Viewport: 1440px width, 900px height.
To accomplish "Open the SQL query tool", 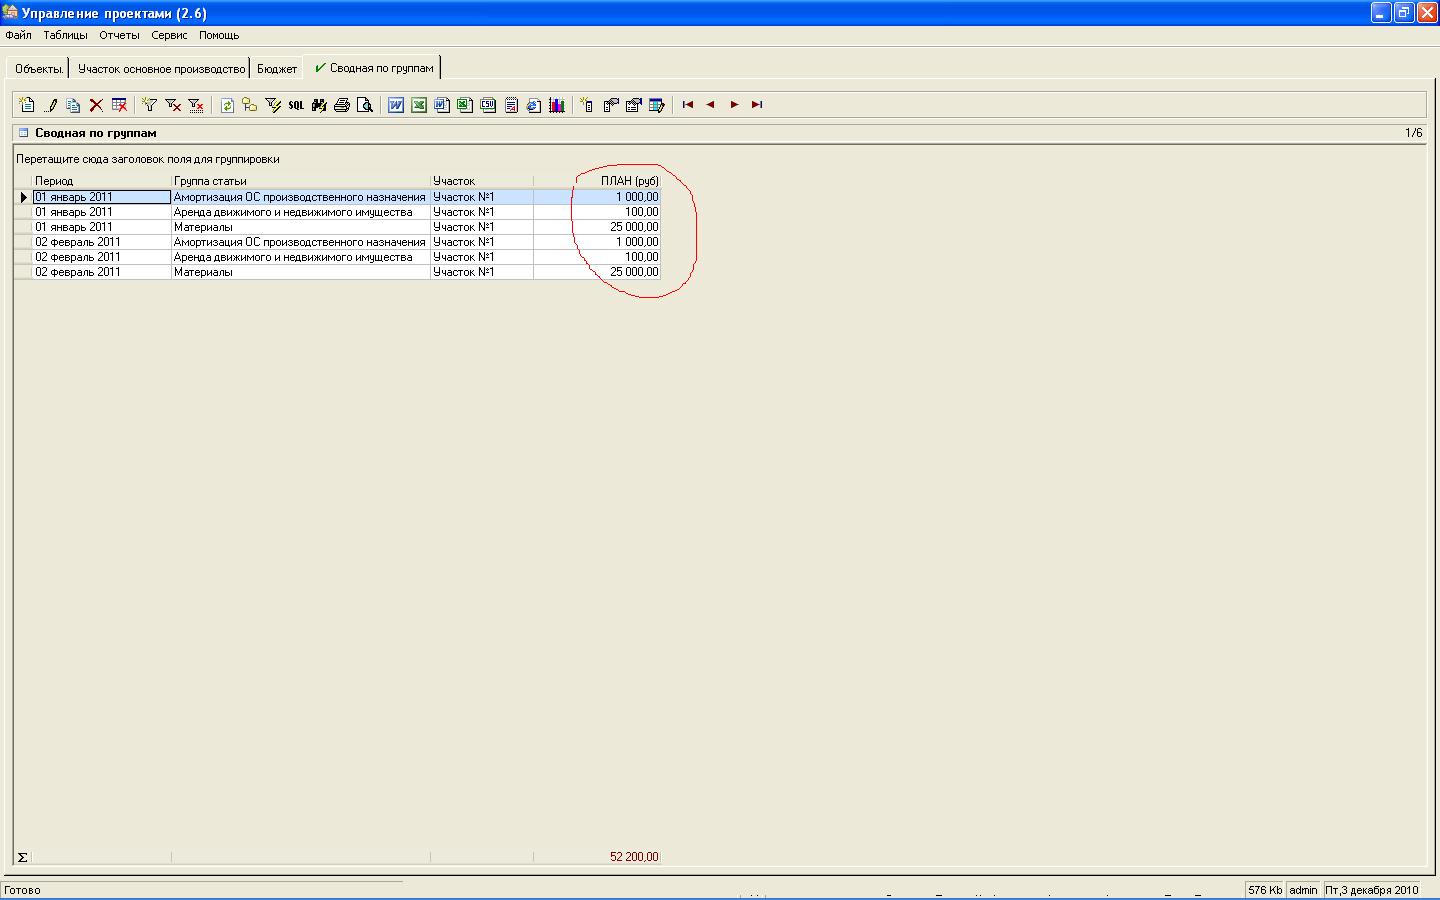I will tap(296, 105).
